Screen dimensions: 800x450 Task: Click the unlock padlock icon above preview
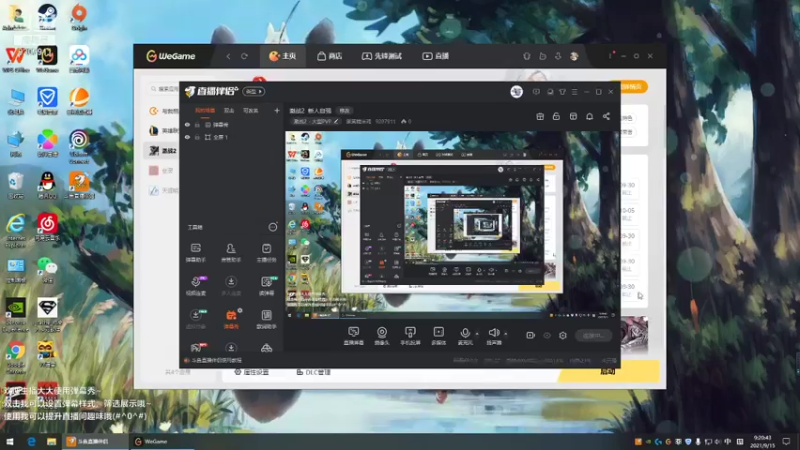556,116
